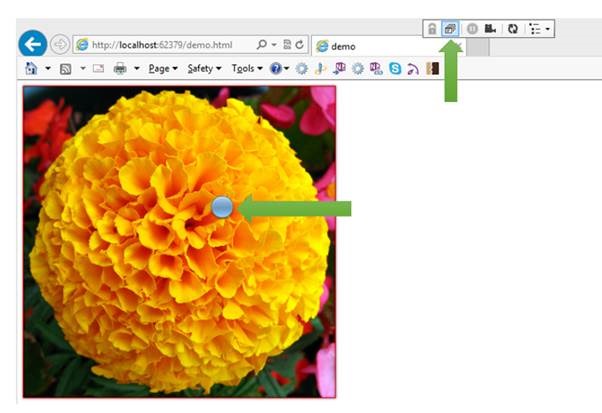Click the RSS feeds icon in command bar
This screenshot has height=413, width=602.
[x=65, y=69]
